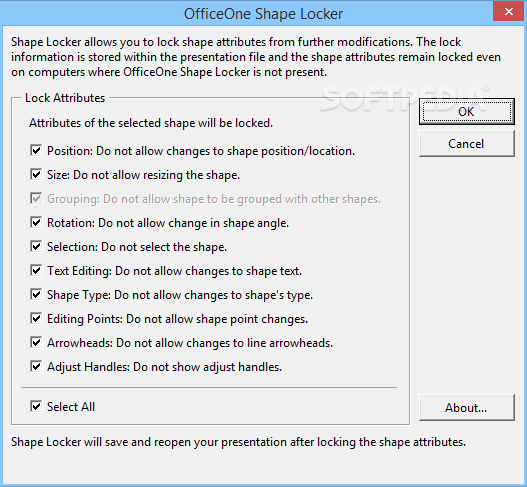Click the 'Shape Type' option label

tap(180, 295)
